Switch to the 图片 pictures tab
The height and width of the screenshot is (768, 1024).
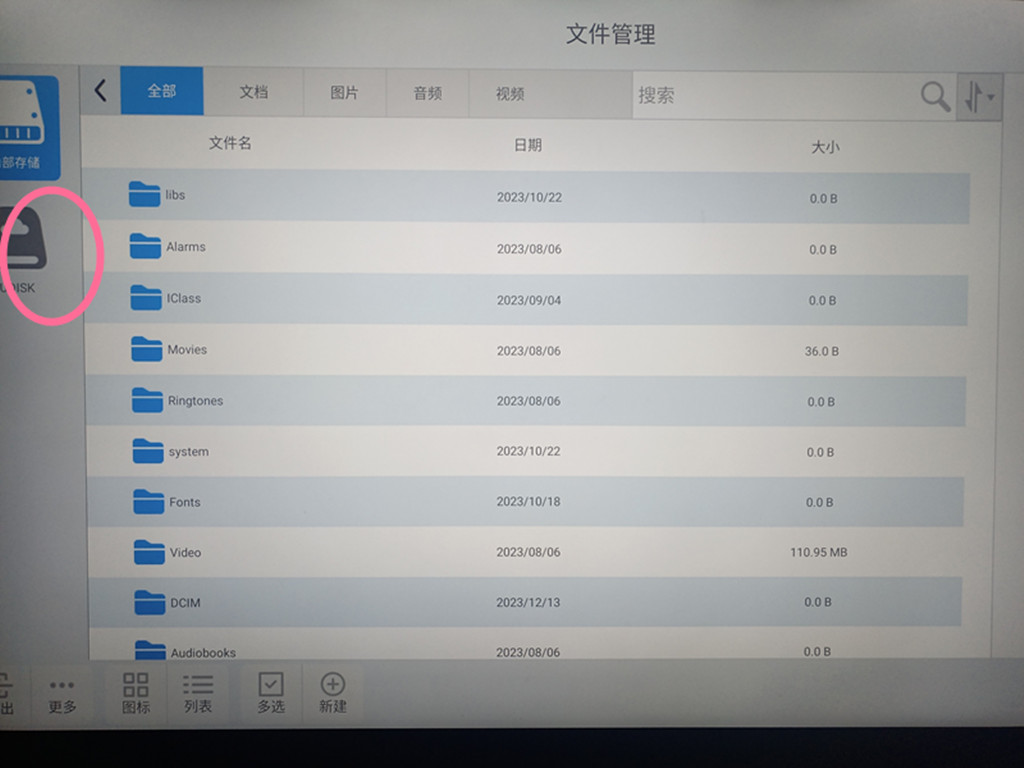pos(344,93)
